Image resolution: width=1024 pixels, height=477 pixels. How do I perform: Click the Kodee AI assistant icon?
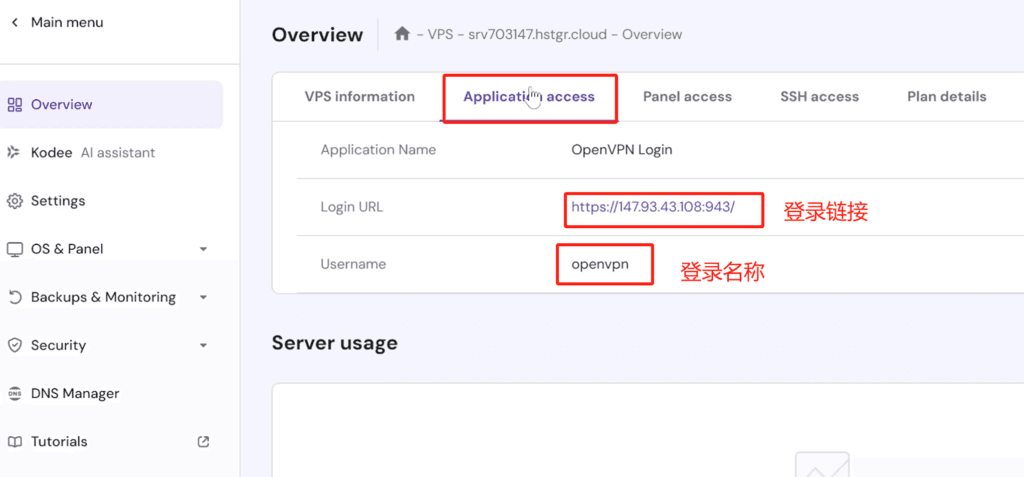point(14,153)
